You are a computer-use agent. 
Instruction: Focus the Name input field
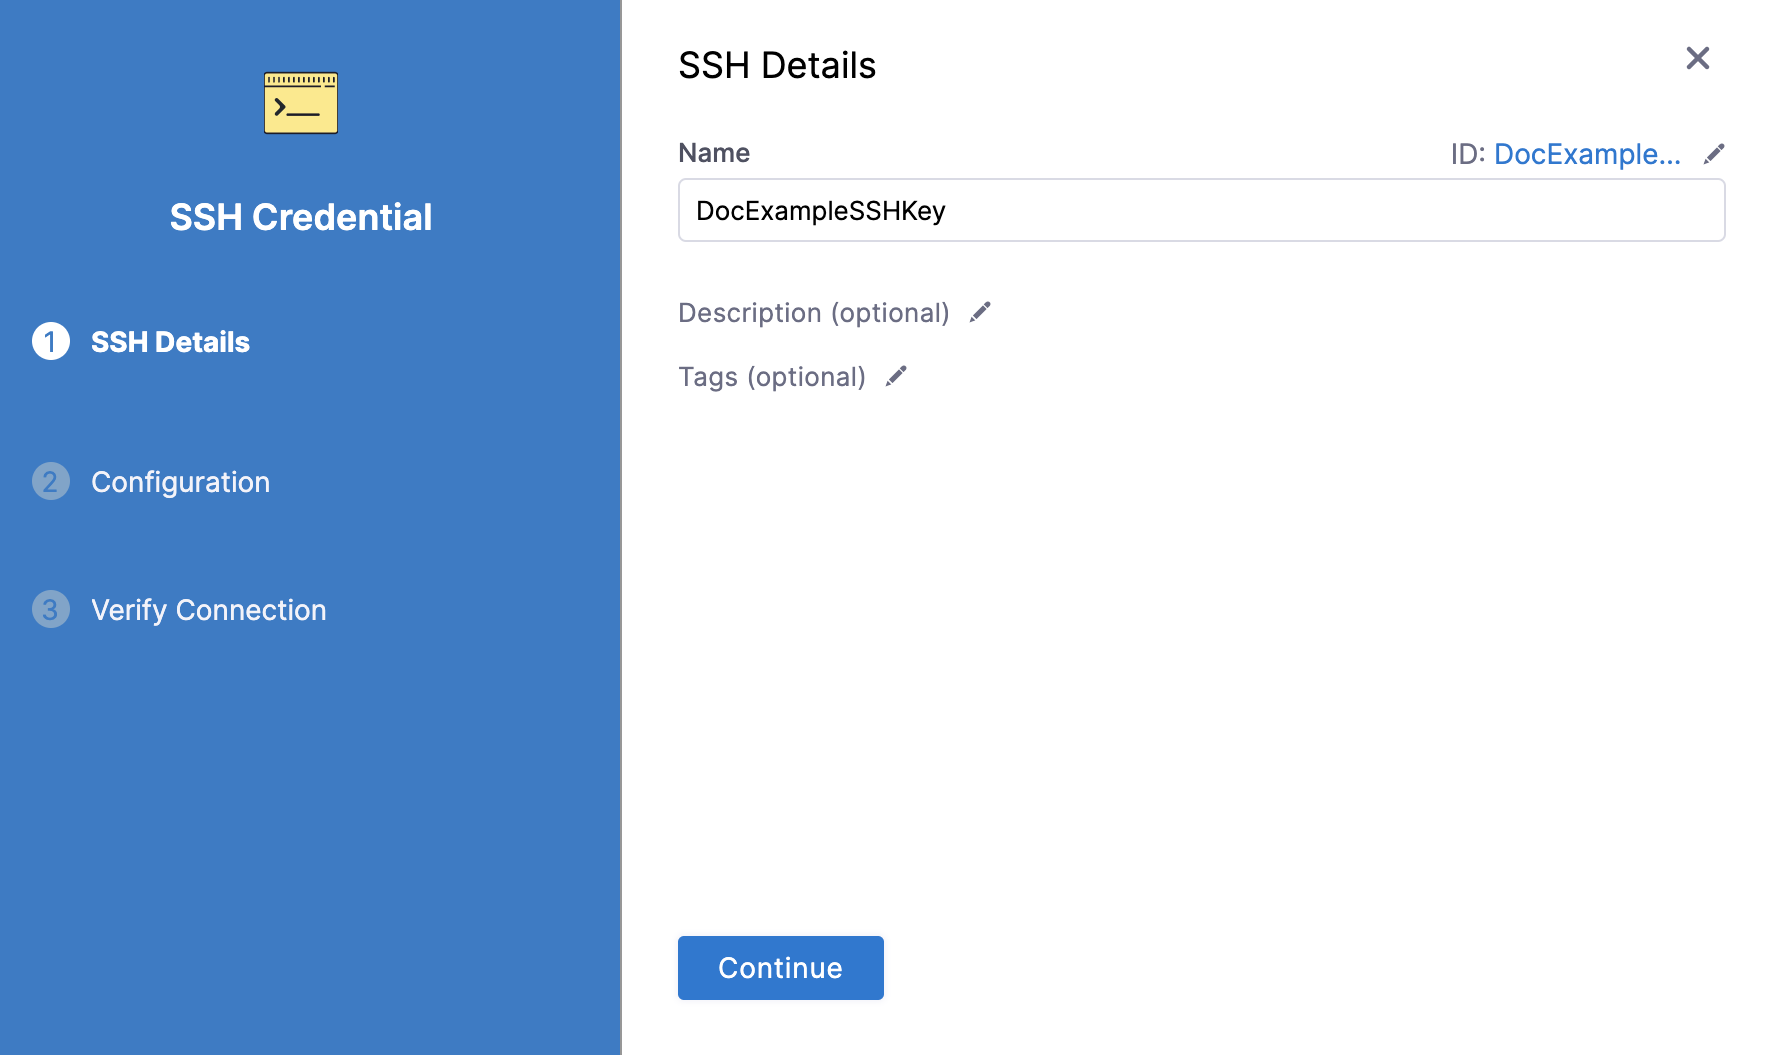click(x=1202, y=210)
